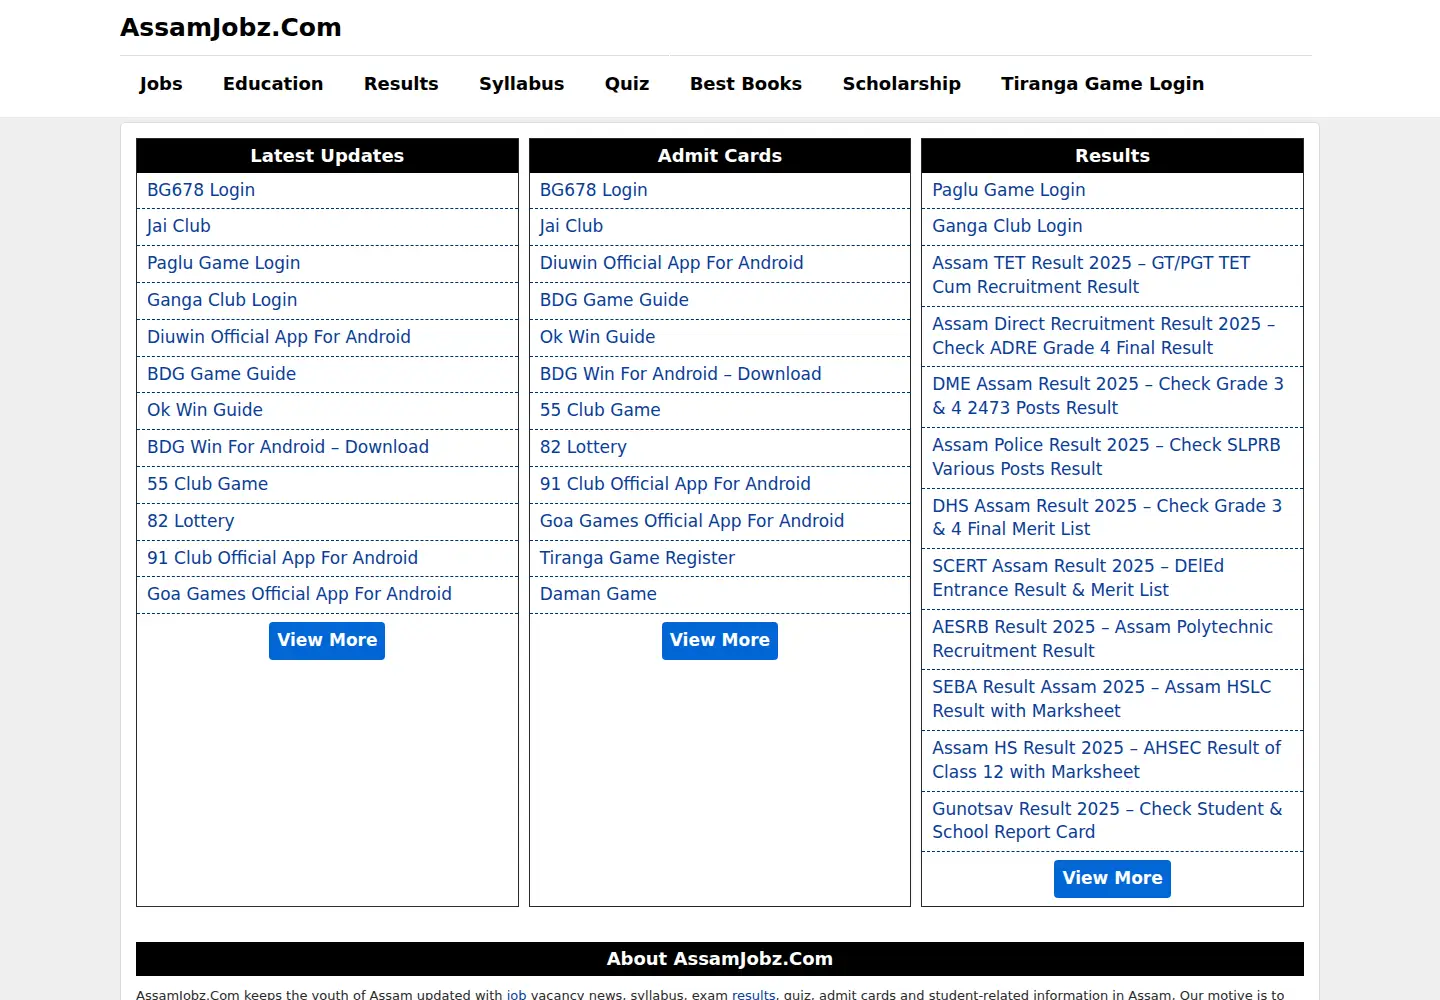Follow the 'job' link in About text
The image size is (1440, 1000).
pos(516,994)
